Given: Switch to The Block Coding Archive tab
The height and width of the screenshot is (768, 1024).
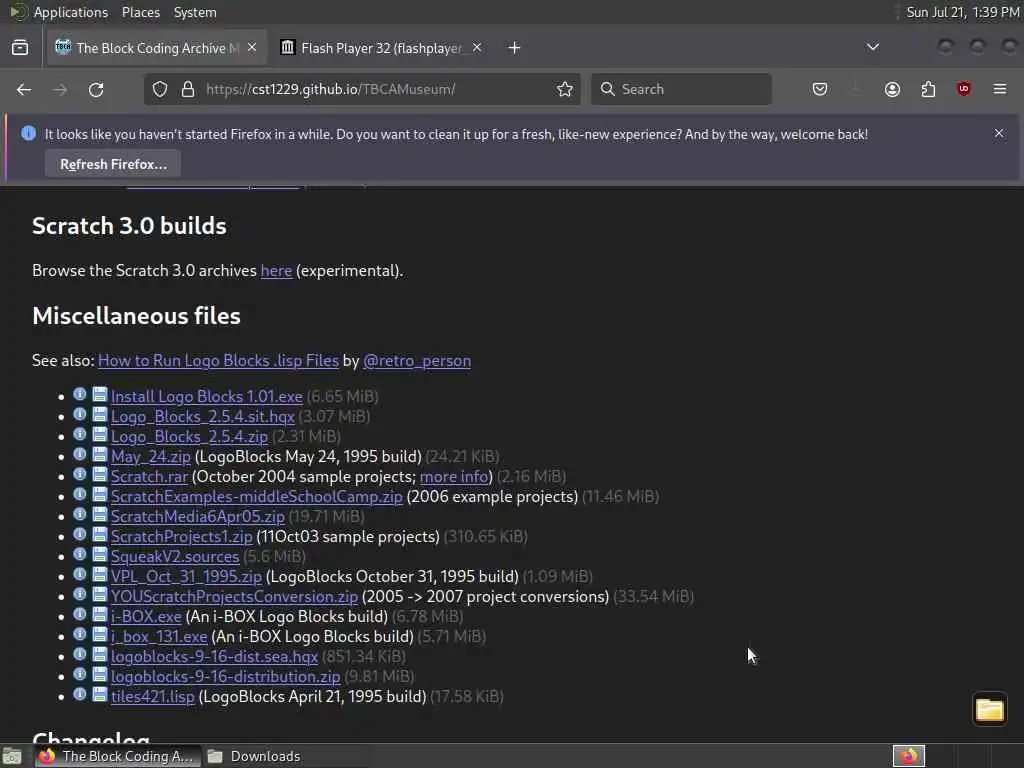Looking at the screenshot, I should click(x=157, y=48).
